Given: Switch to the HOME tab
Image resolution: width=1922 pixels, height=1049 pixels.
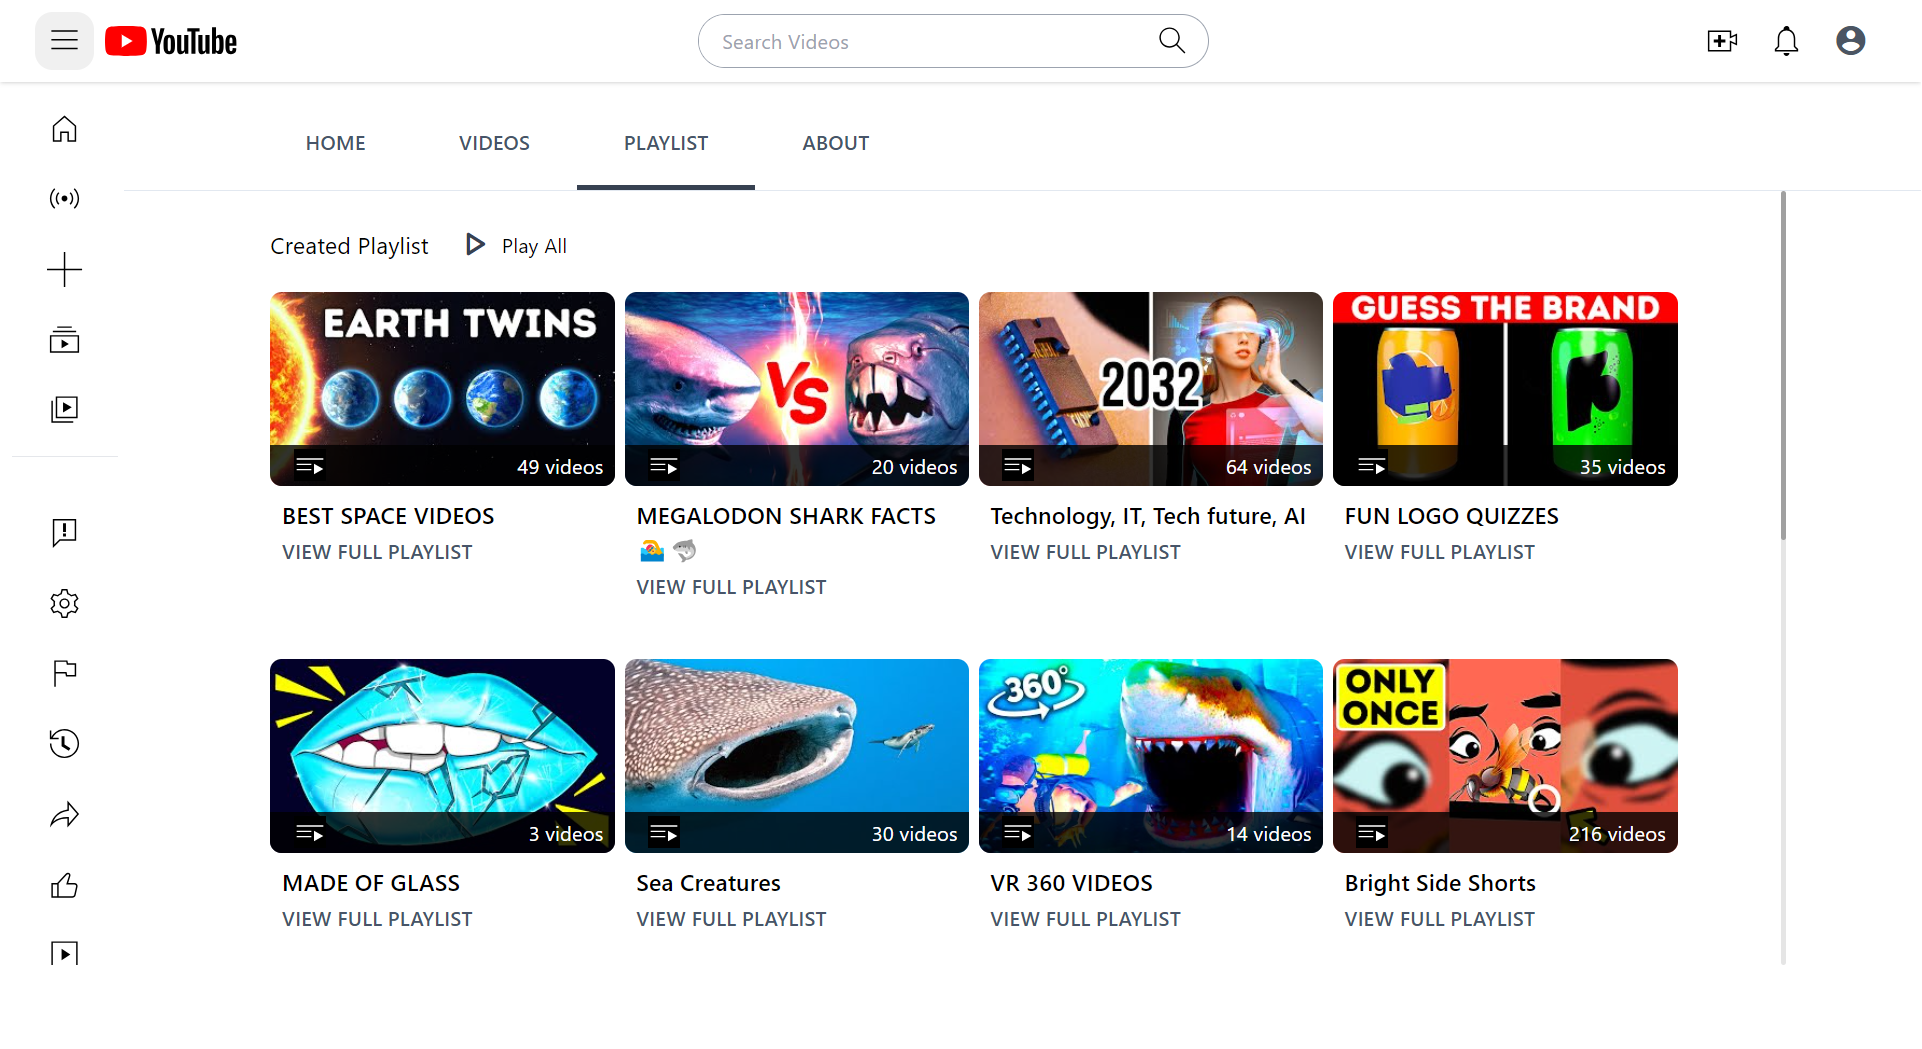Looking at the screenshot, I should (x=335, y=143).
